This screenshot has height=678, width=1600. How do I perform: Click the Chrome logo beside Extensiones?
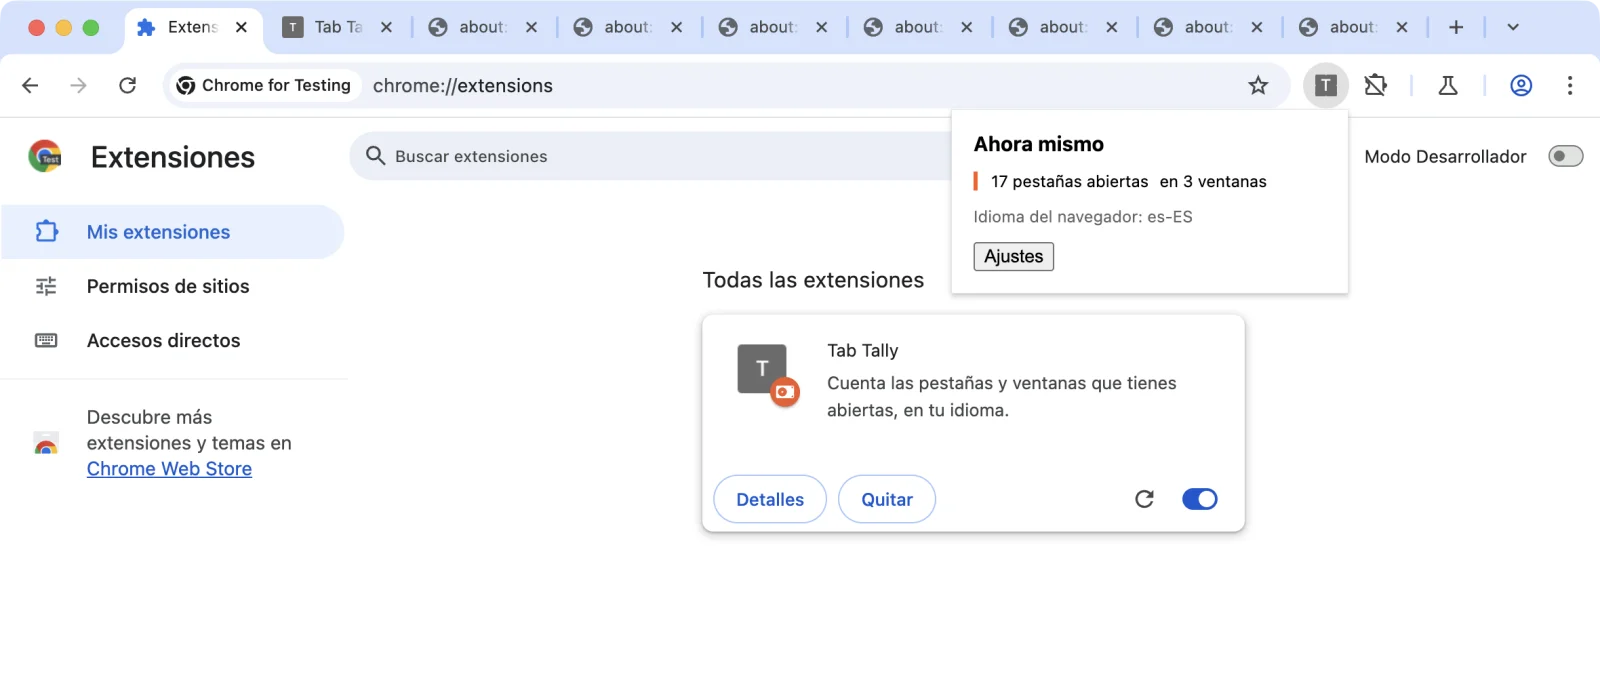coord(45,156)
